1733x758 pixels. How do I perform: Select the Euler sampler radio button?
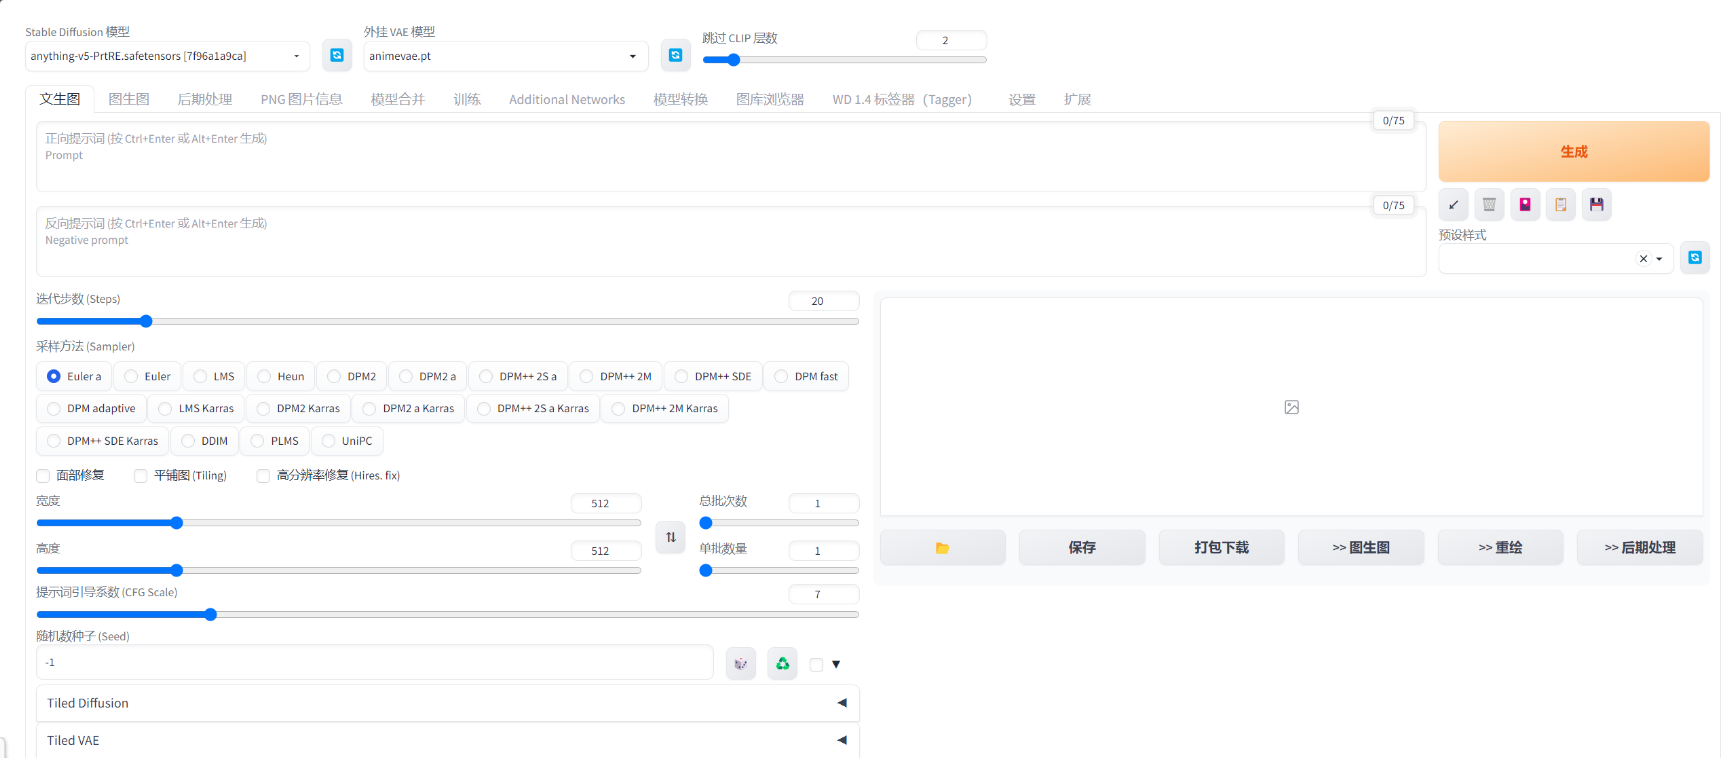(147, 376)
